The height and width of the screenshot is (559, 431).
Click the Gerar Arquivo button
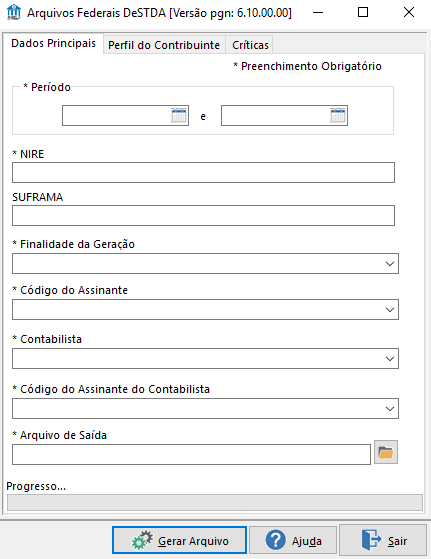[179, 540]
